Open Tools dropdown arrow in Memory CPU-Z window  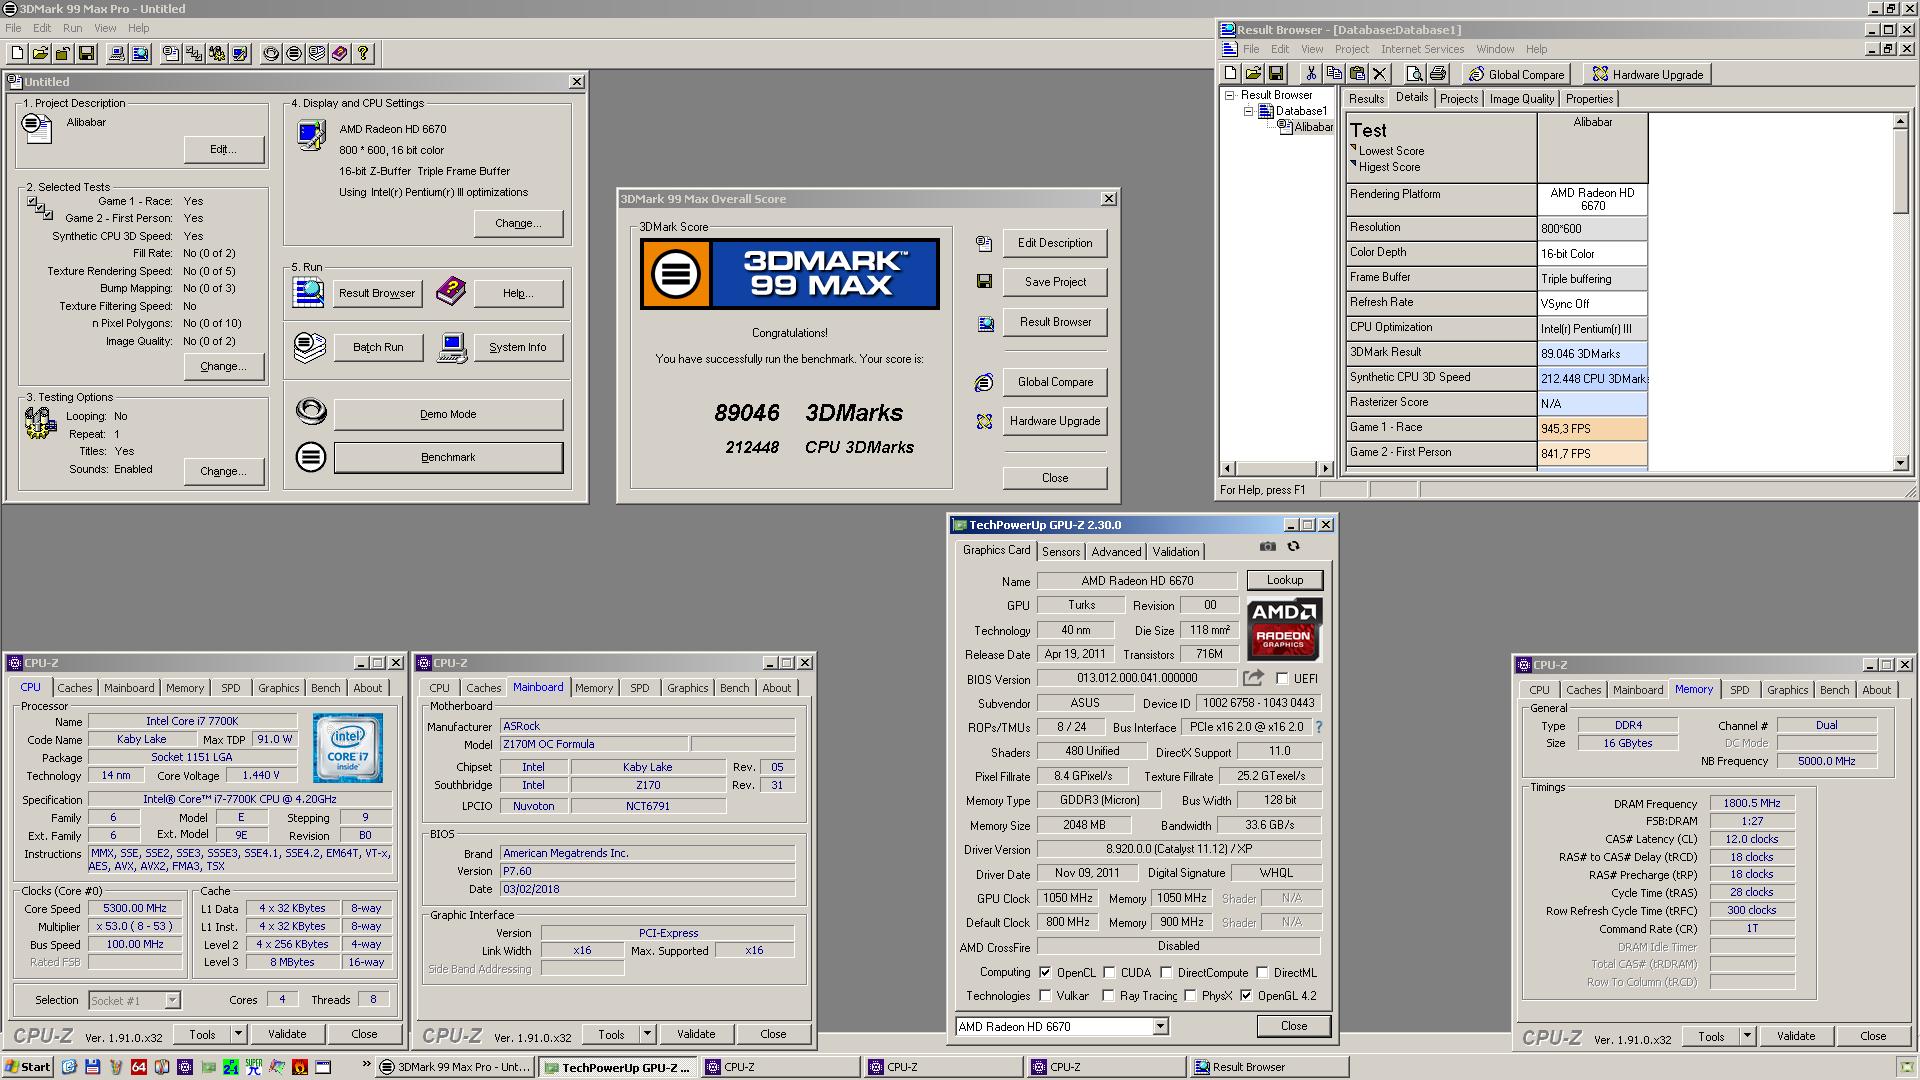click(1747, 1036)
